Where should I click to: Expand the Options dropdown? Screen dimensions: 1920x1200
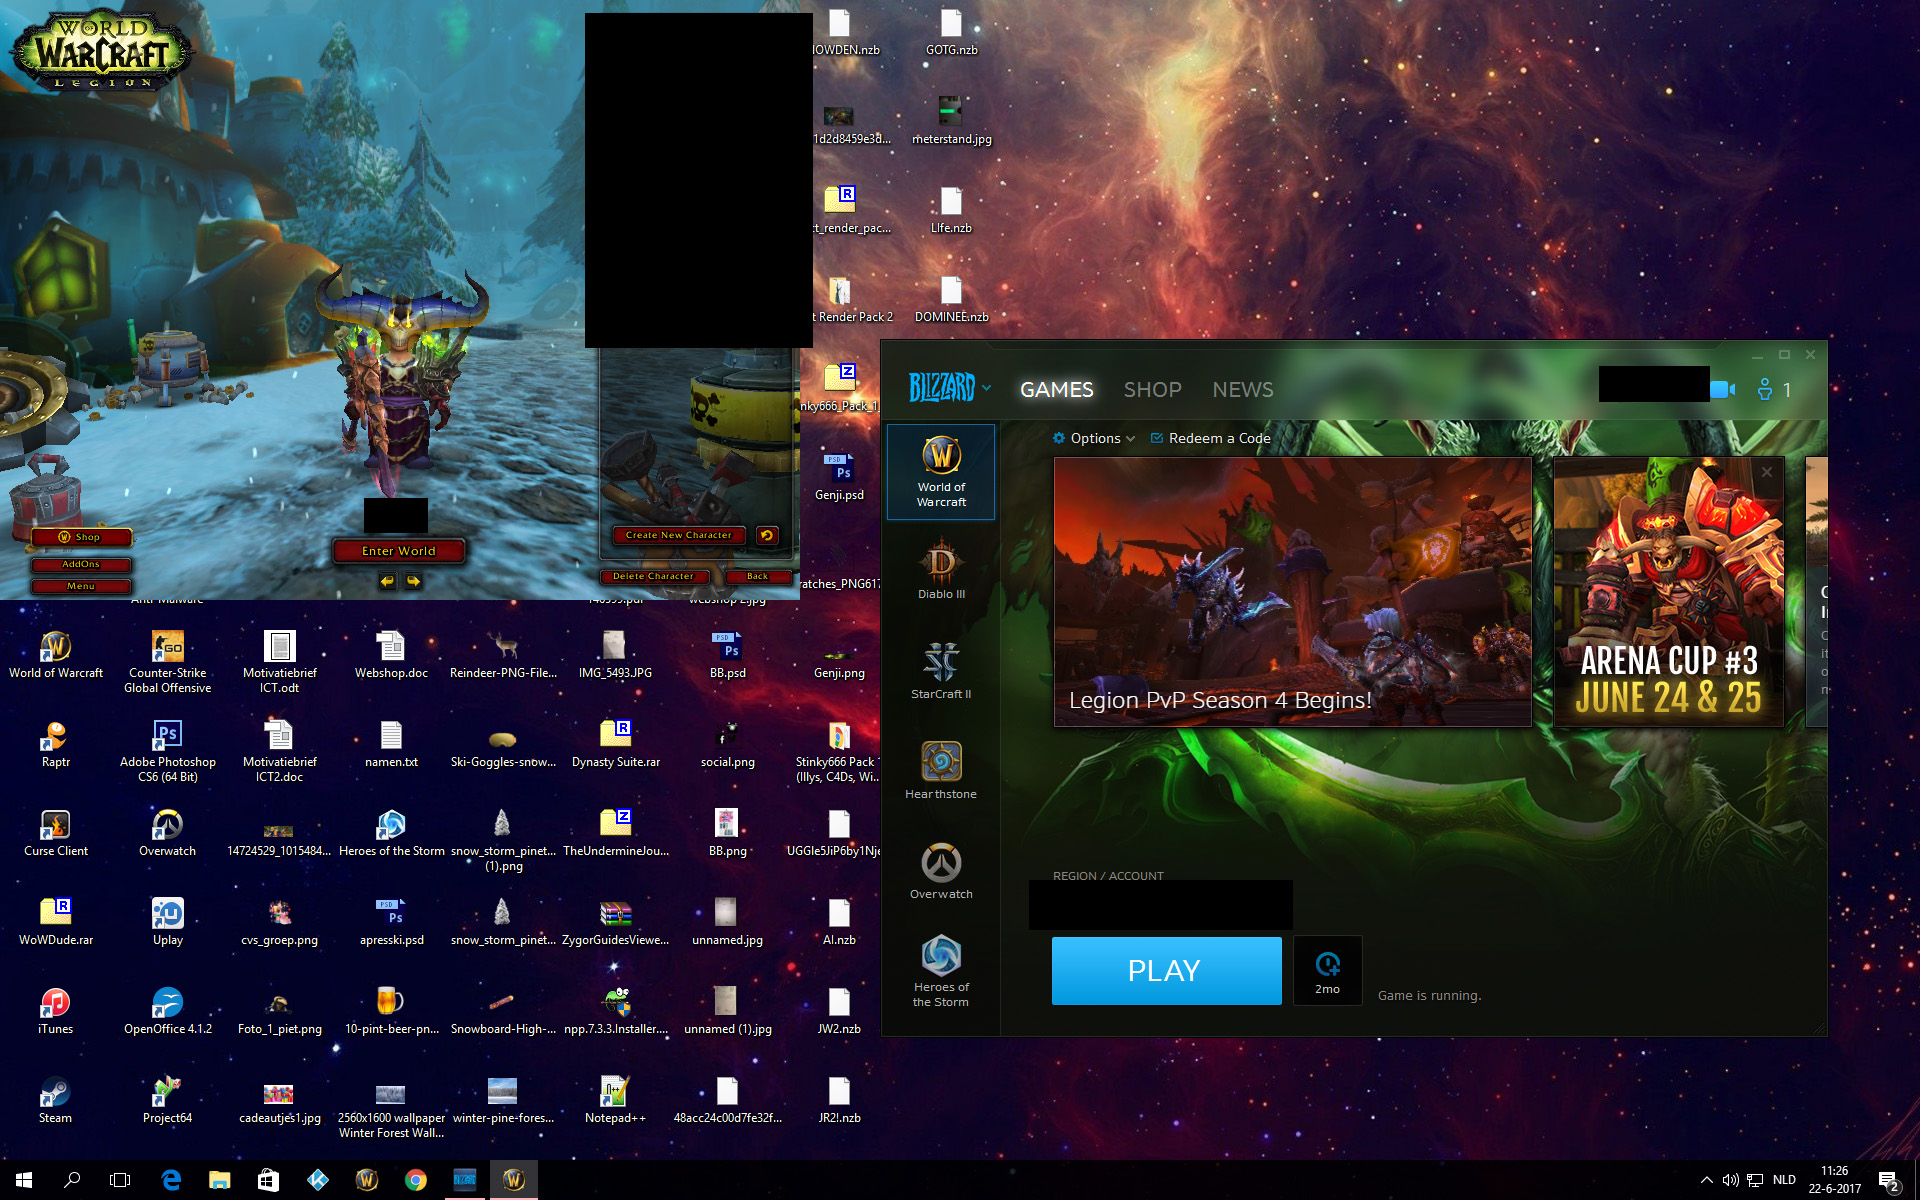(x=1094, y=438)
